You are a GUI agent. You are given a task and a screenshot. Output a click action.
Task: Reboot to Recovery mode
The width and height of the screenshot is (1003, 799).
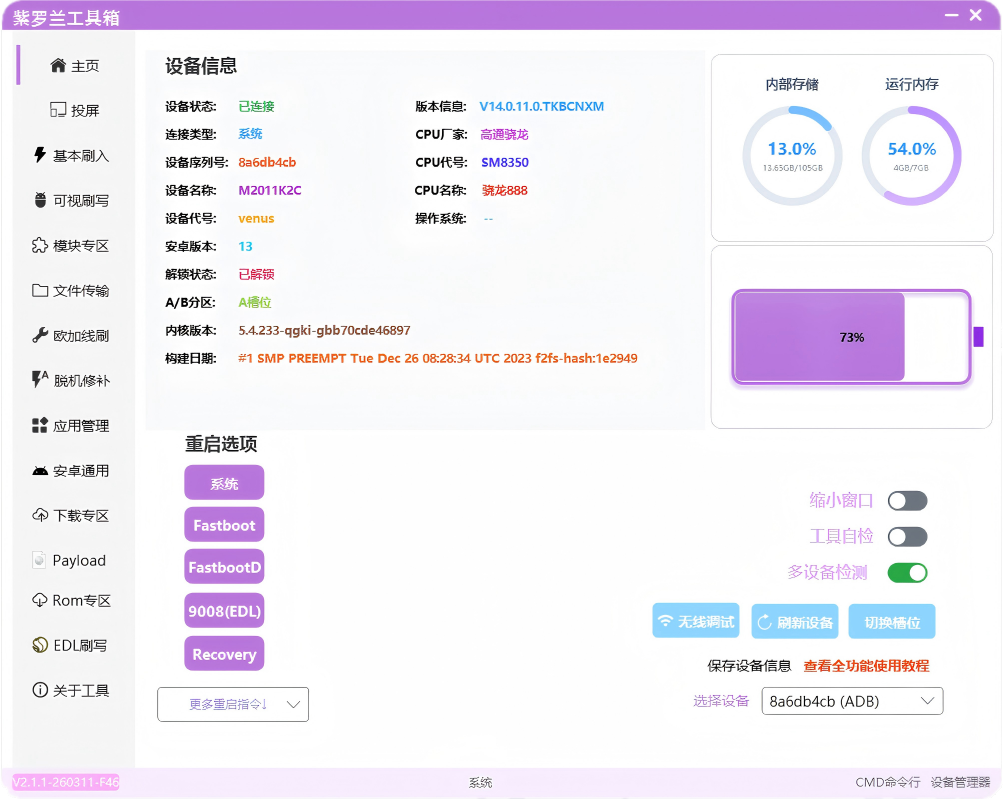(x=224, y=653)
